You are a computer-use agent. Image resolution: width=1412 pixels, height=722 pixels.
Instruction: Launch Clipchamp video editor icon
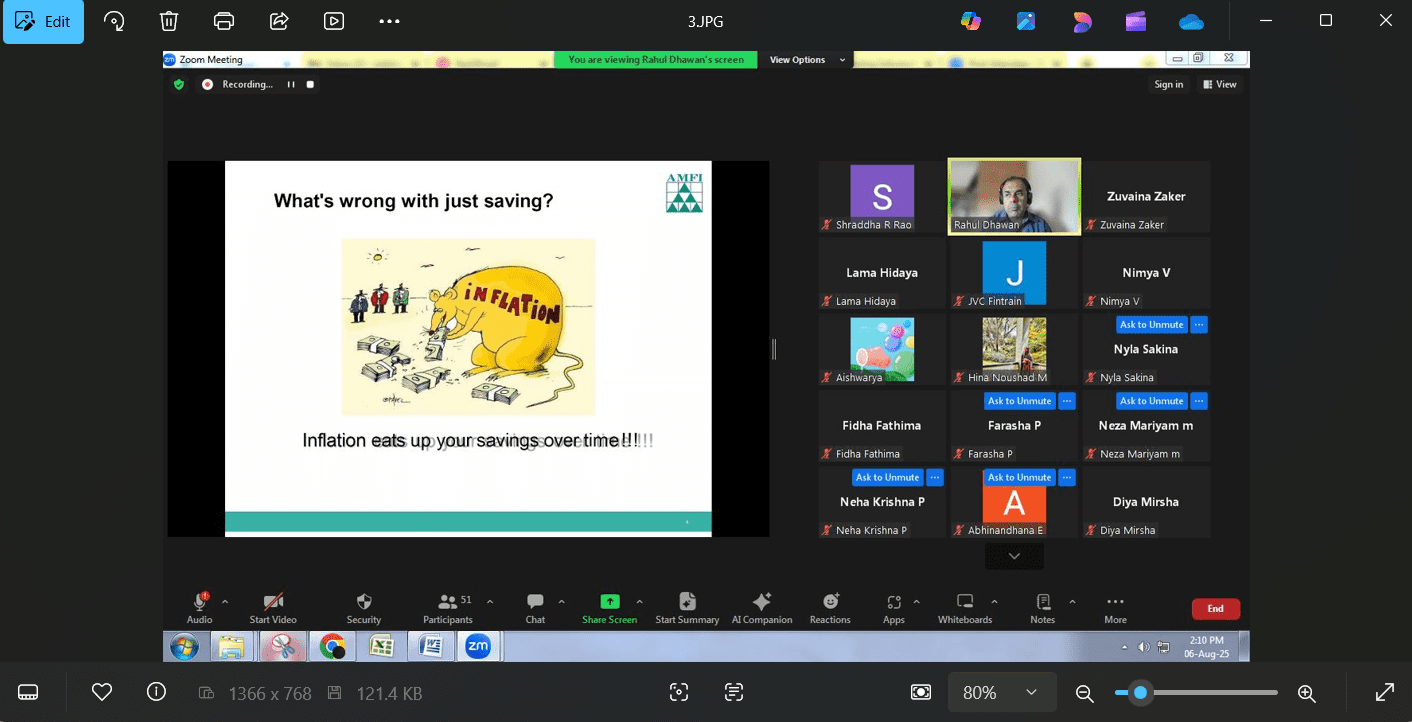click(1136, 21)
